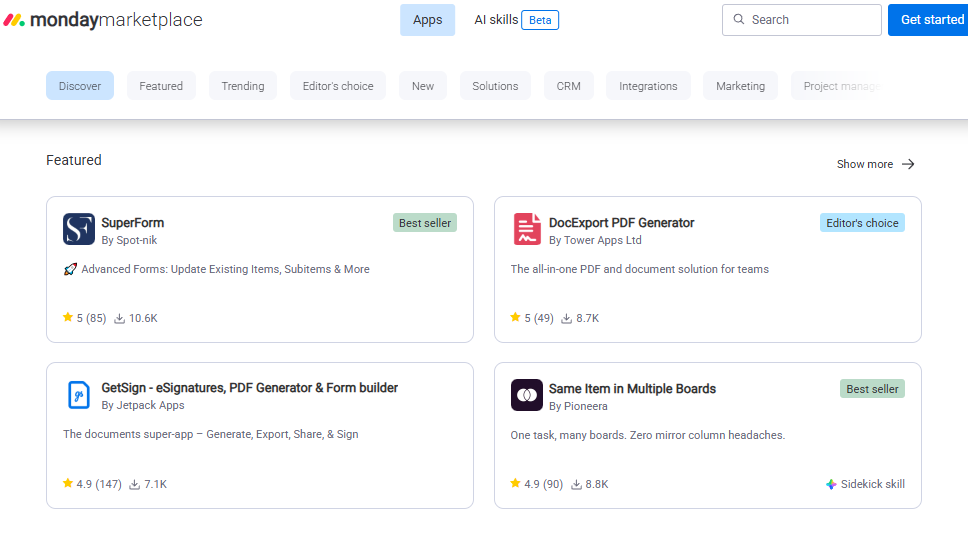Click the Show more link

pyautogui.click(x=875, y=164)
